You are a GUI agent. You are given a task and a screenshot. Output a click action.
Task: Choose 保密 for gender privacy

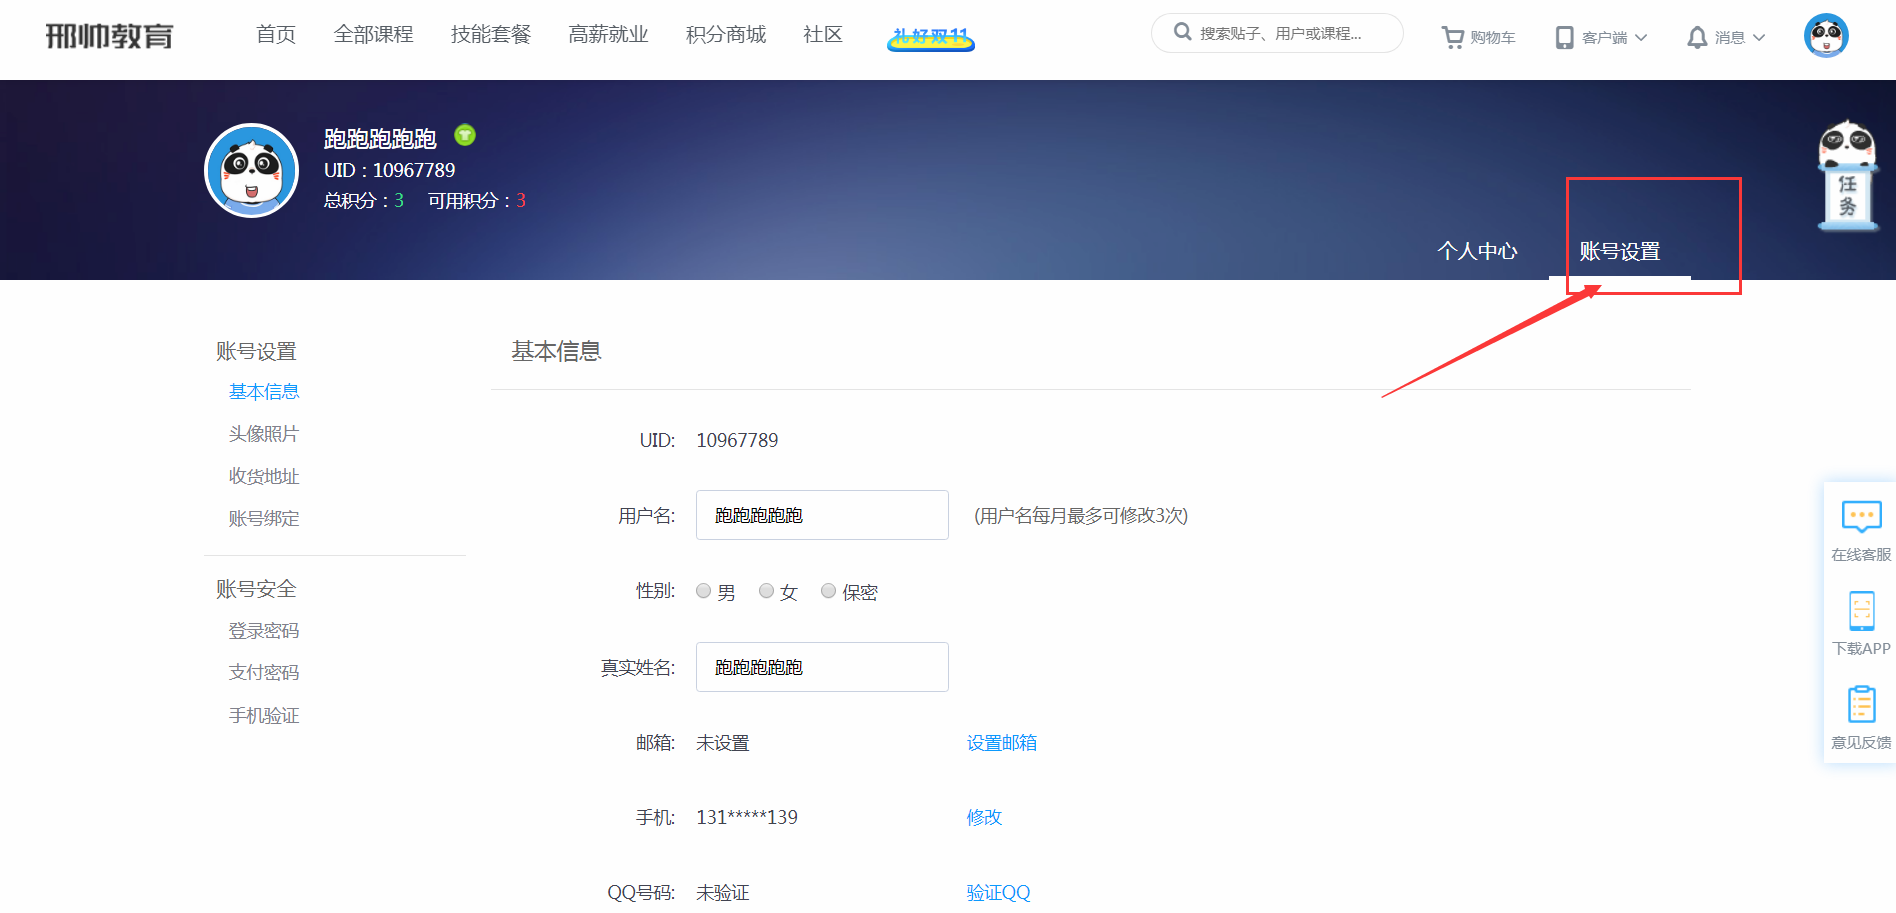pos(828,590)
